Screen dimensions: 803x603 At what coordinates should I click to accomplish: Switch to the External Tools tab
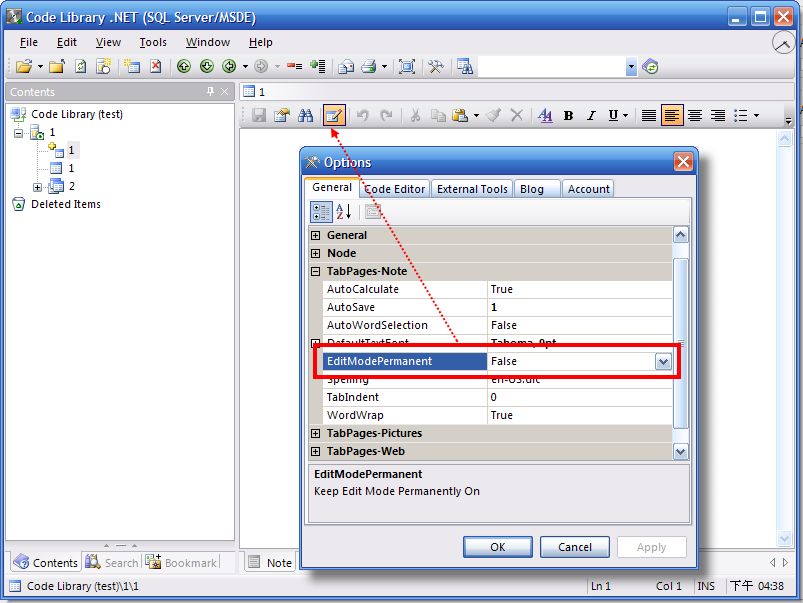click(472, 189)
